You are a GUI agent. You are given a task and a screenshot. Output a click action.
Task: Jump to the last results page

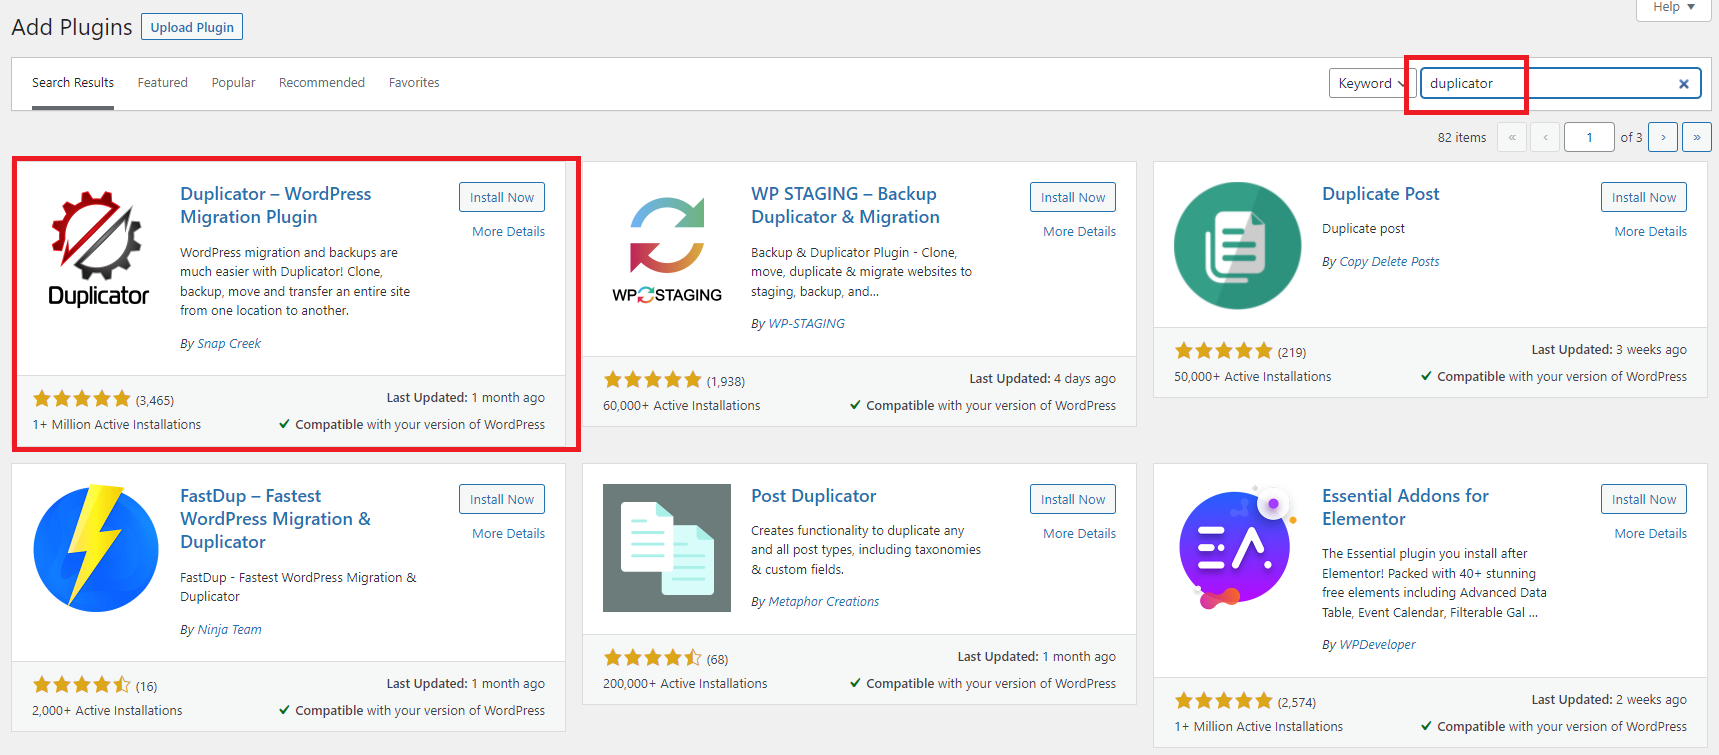point(1697,137)
